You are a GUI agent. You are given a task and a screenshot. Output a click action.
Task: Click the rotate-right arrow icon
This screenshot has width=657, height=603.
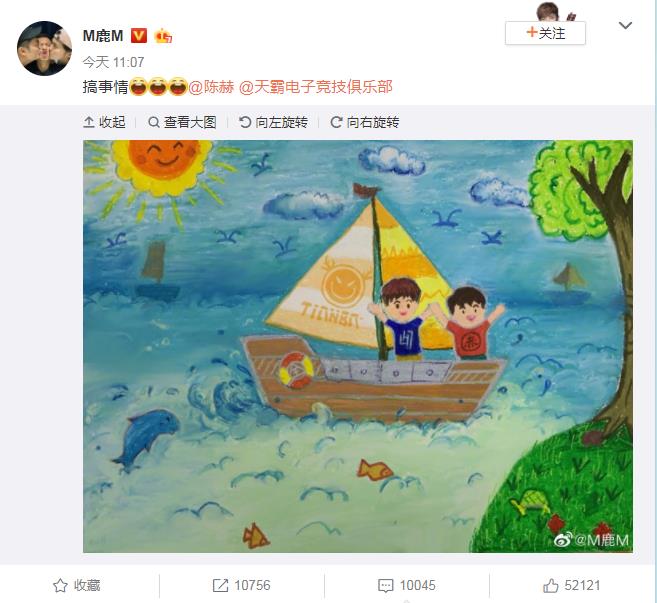click(336, 122)
